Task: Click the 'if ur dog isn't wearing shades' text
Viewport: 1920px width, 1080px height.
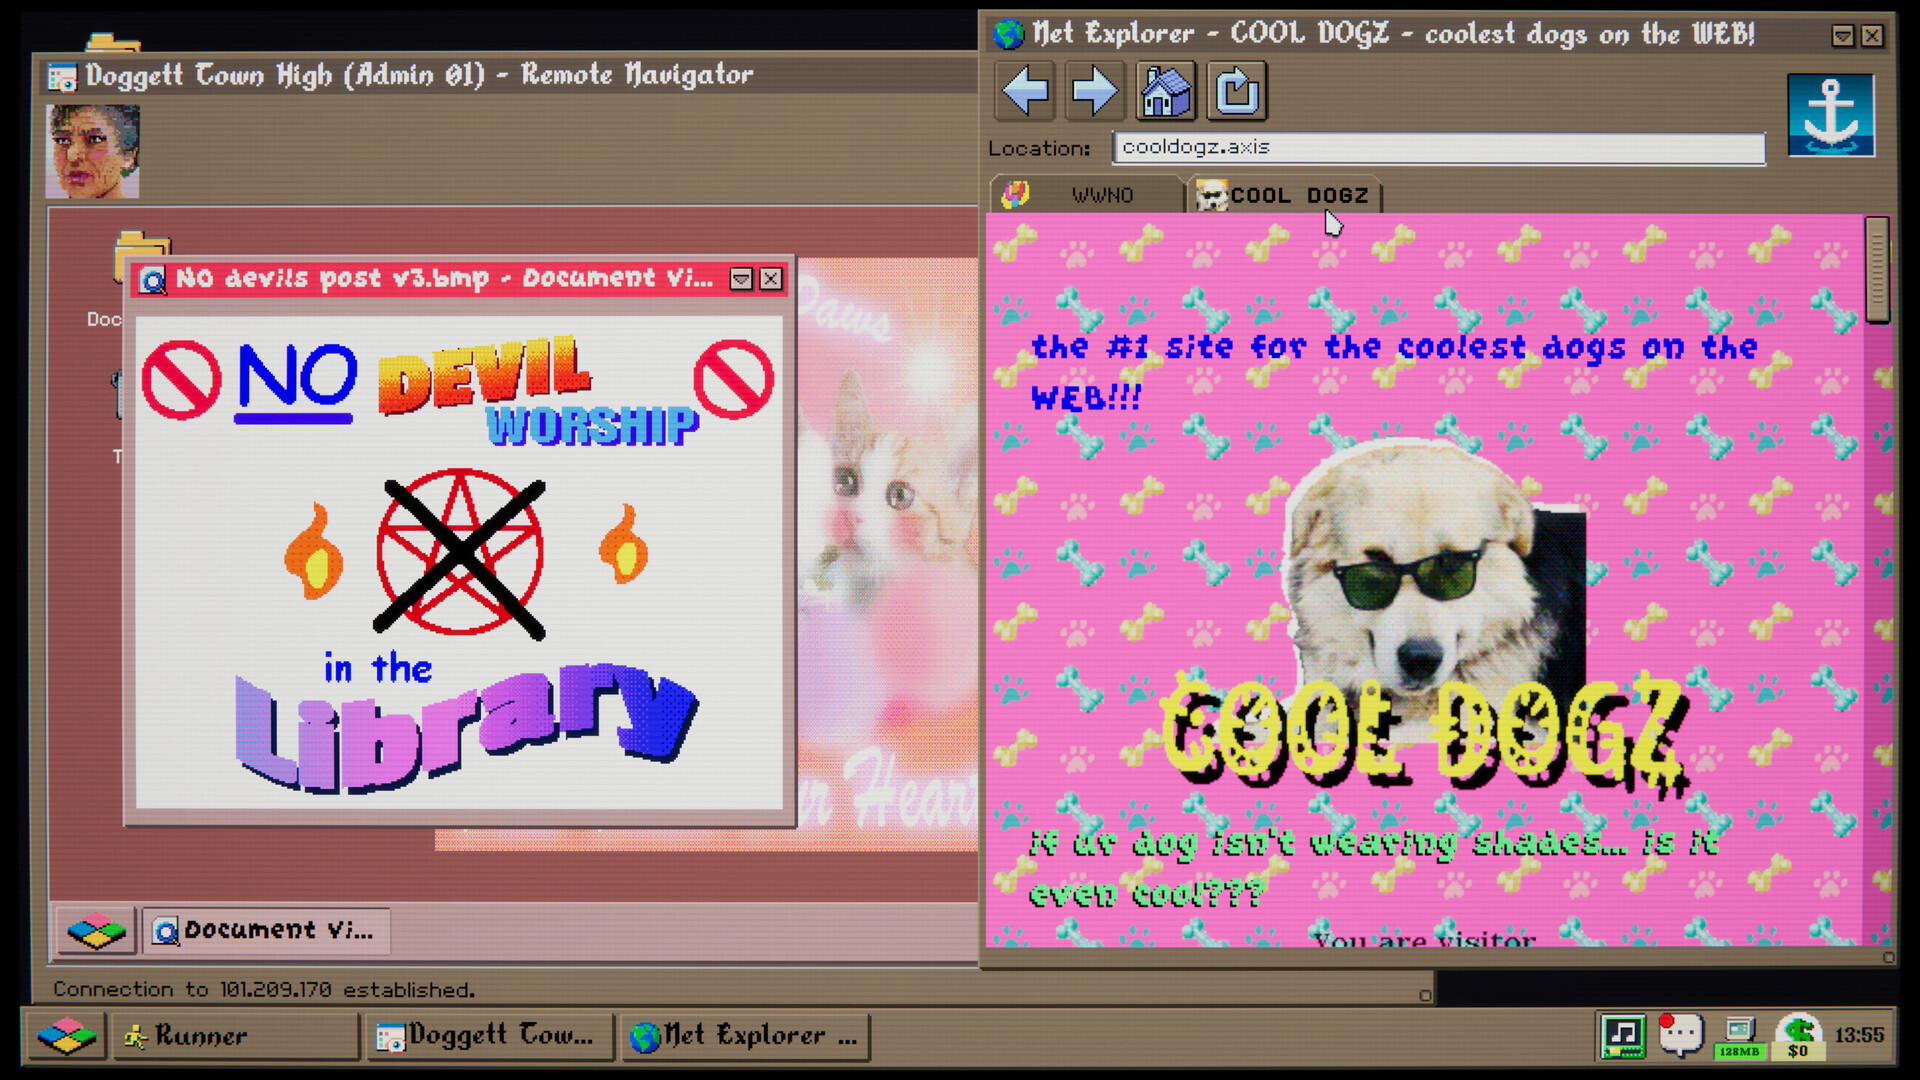Action: pos(1374,867)
